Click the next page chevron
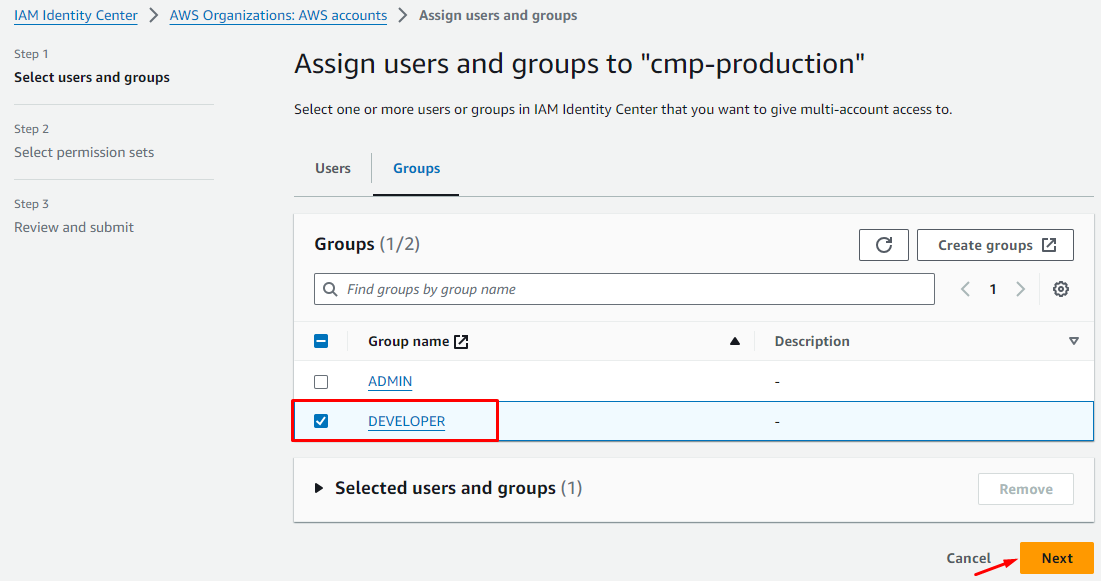Image resolution: width=1101 pixels, height=581 pixels. click(1020, 289)
